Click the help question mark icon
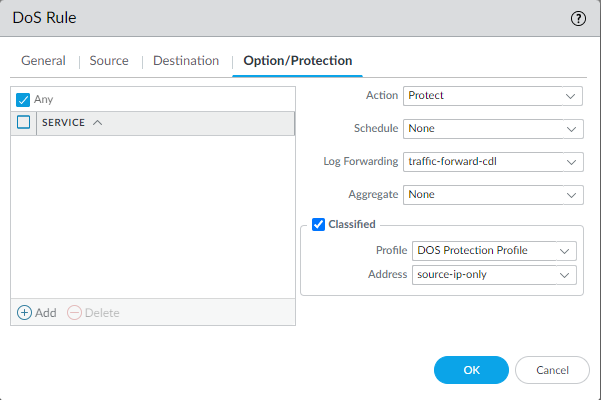 point(578,18)
